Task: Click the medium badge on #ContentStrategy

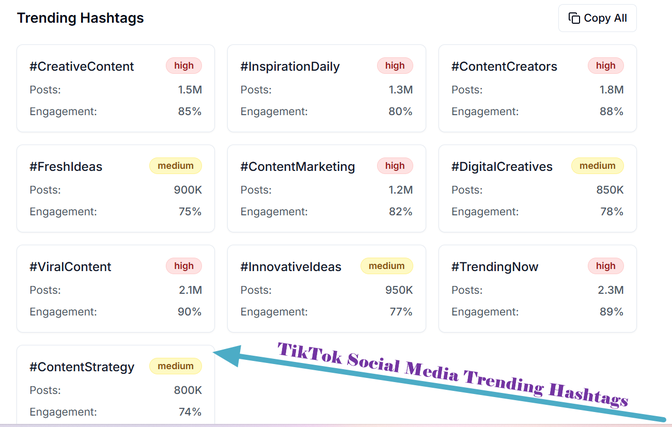Action: 175,366
